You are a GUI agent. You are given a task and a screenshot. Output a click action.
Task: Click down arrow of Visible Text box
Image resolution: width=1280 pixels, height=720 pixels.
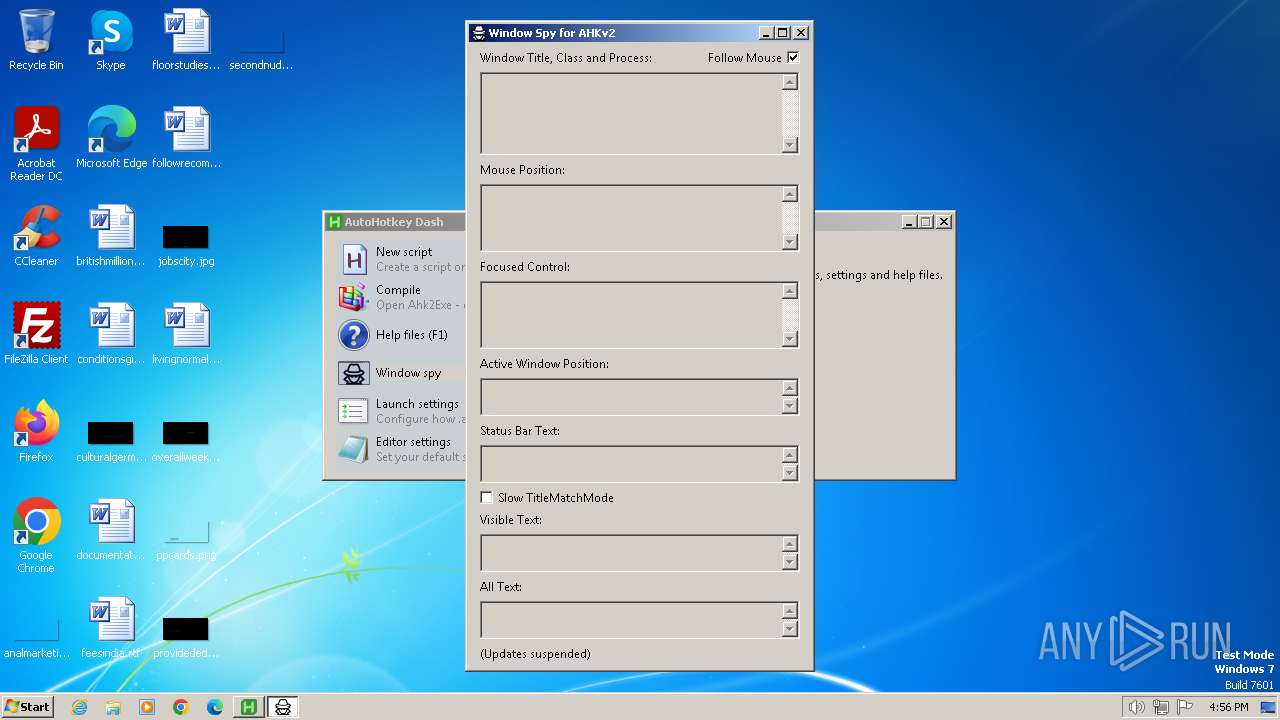tap(790, 562)
